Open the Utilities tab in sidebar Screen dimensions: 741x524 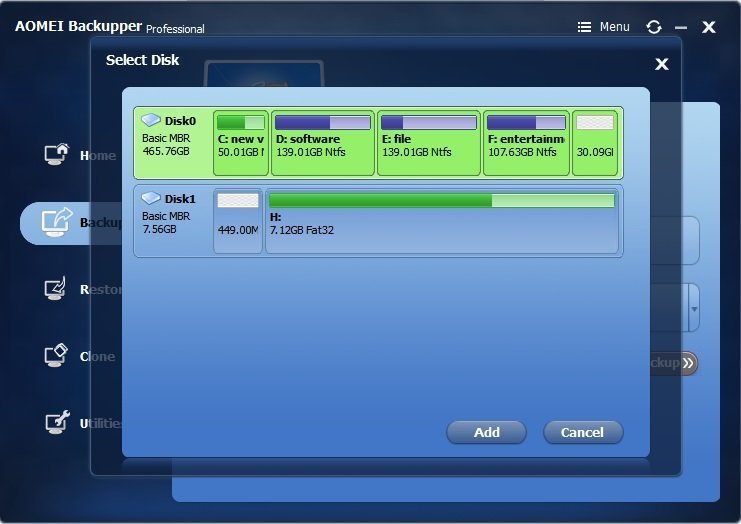[x=83, y=423]
